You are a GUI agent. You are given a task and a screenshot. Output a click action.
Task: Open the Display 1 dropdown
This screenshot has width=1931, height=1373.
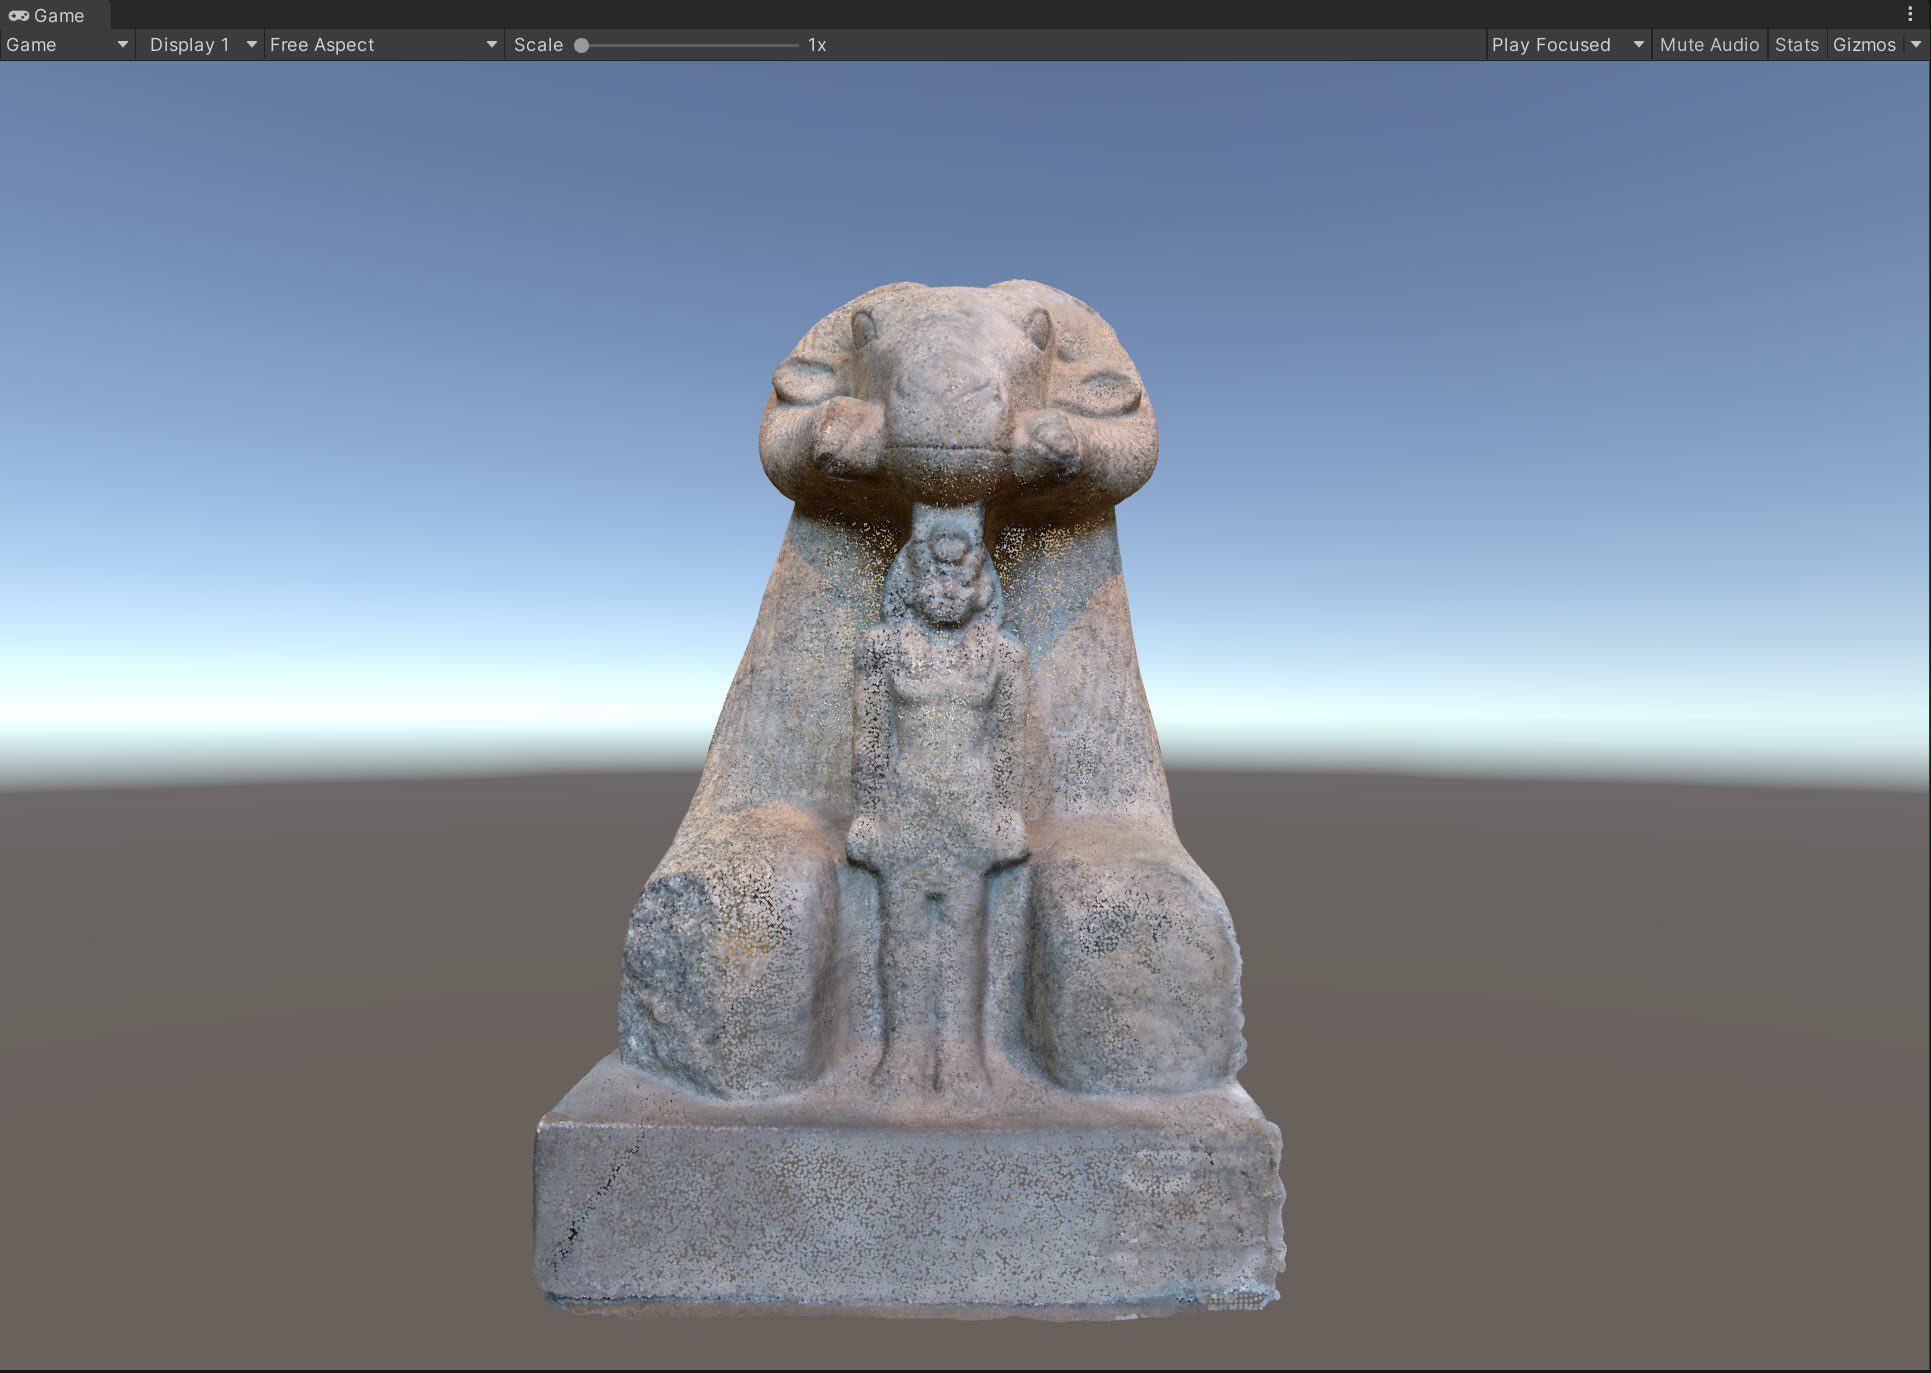(200, 45)
